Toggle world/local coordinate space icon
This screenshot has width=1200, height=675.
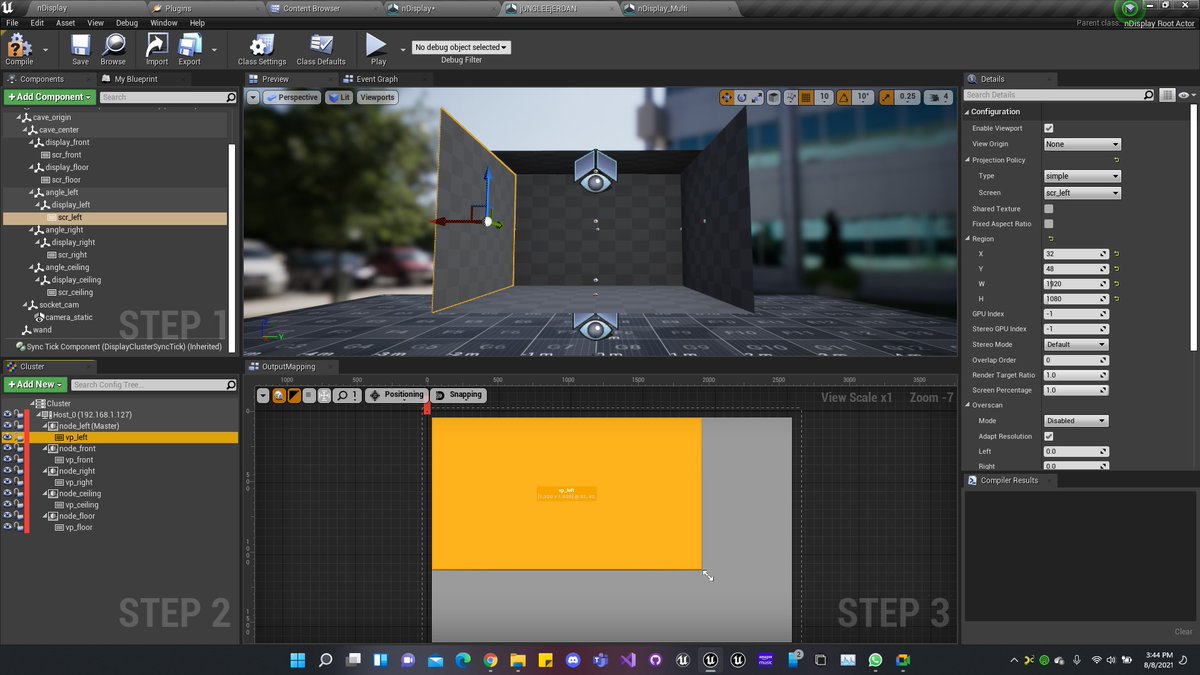coord(775,97)
